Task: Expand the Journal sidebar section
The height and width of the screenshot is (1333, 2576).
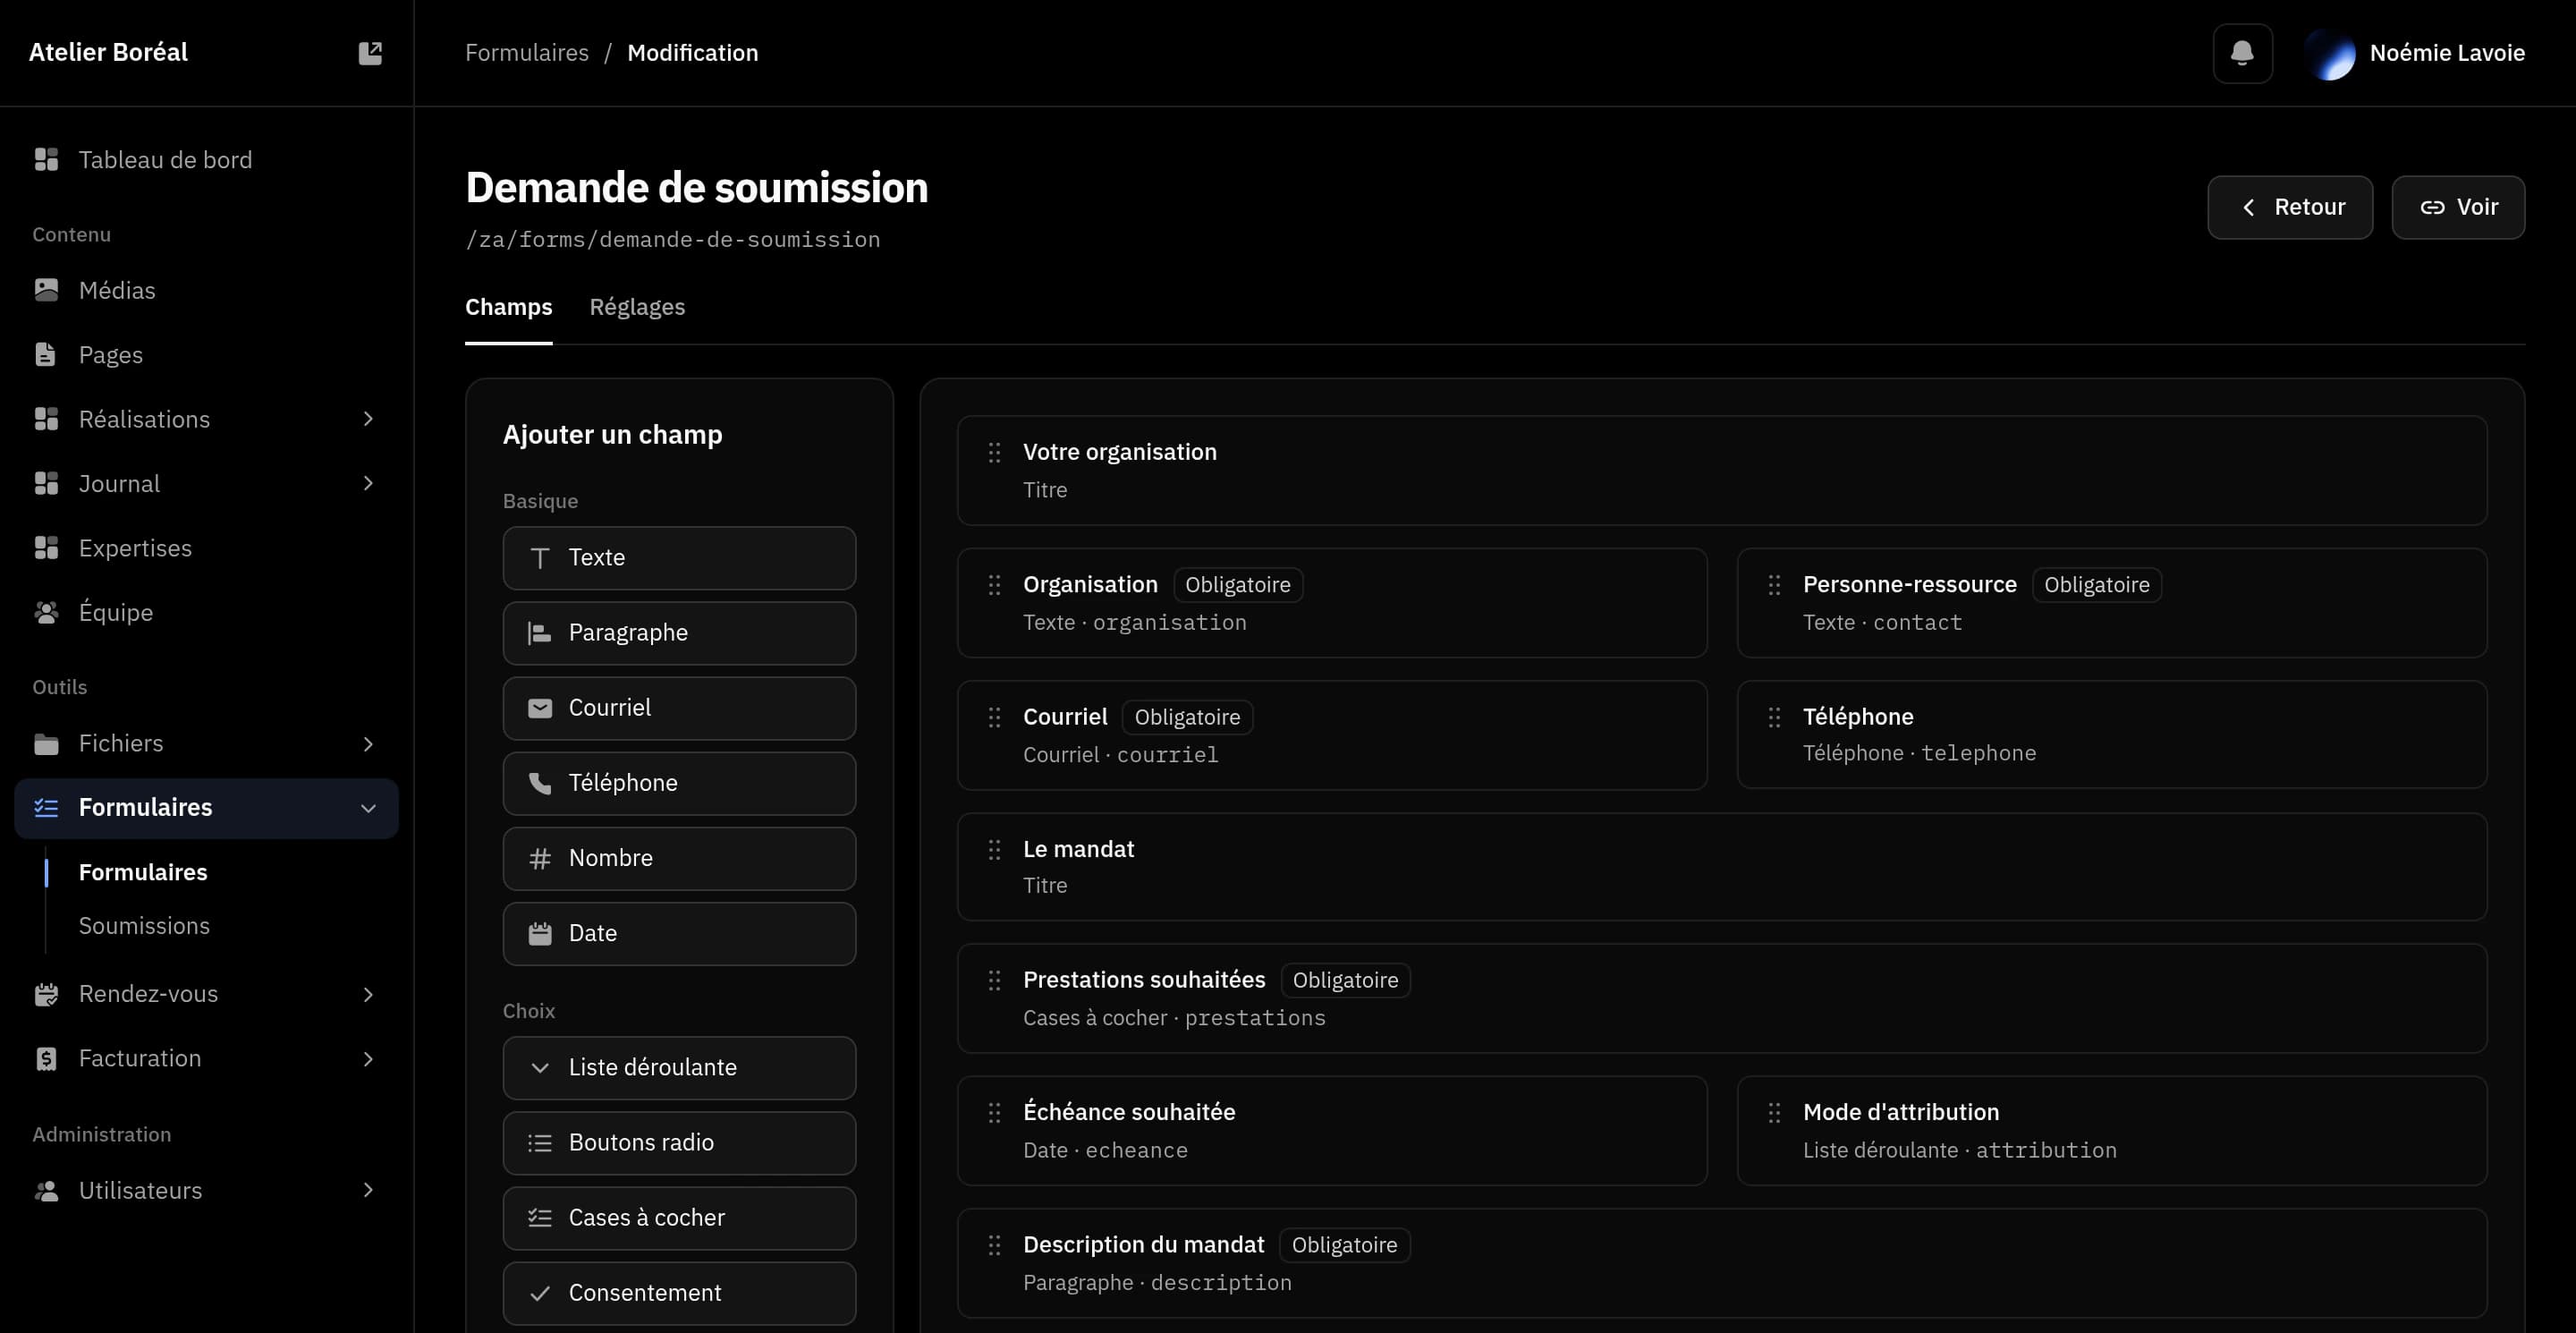Action: 368,484
